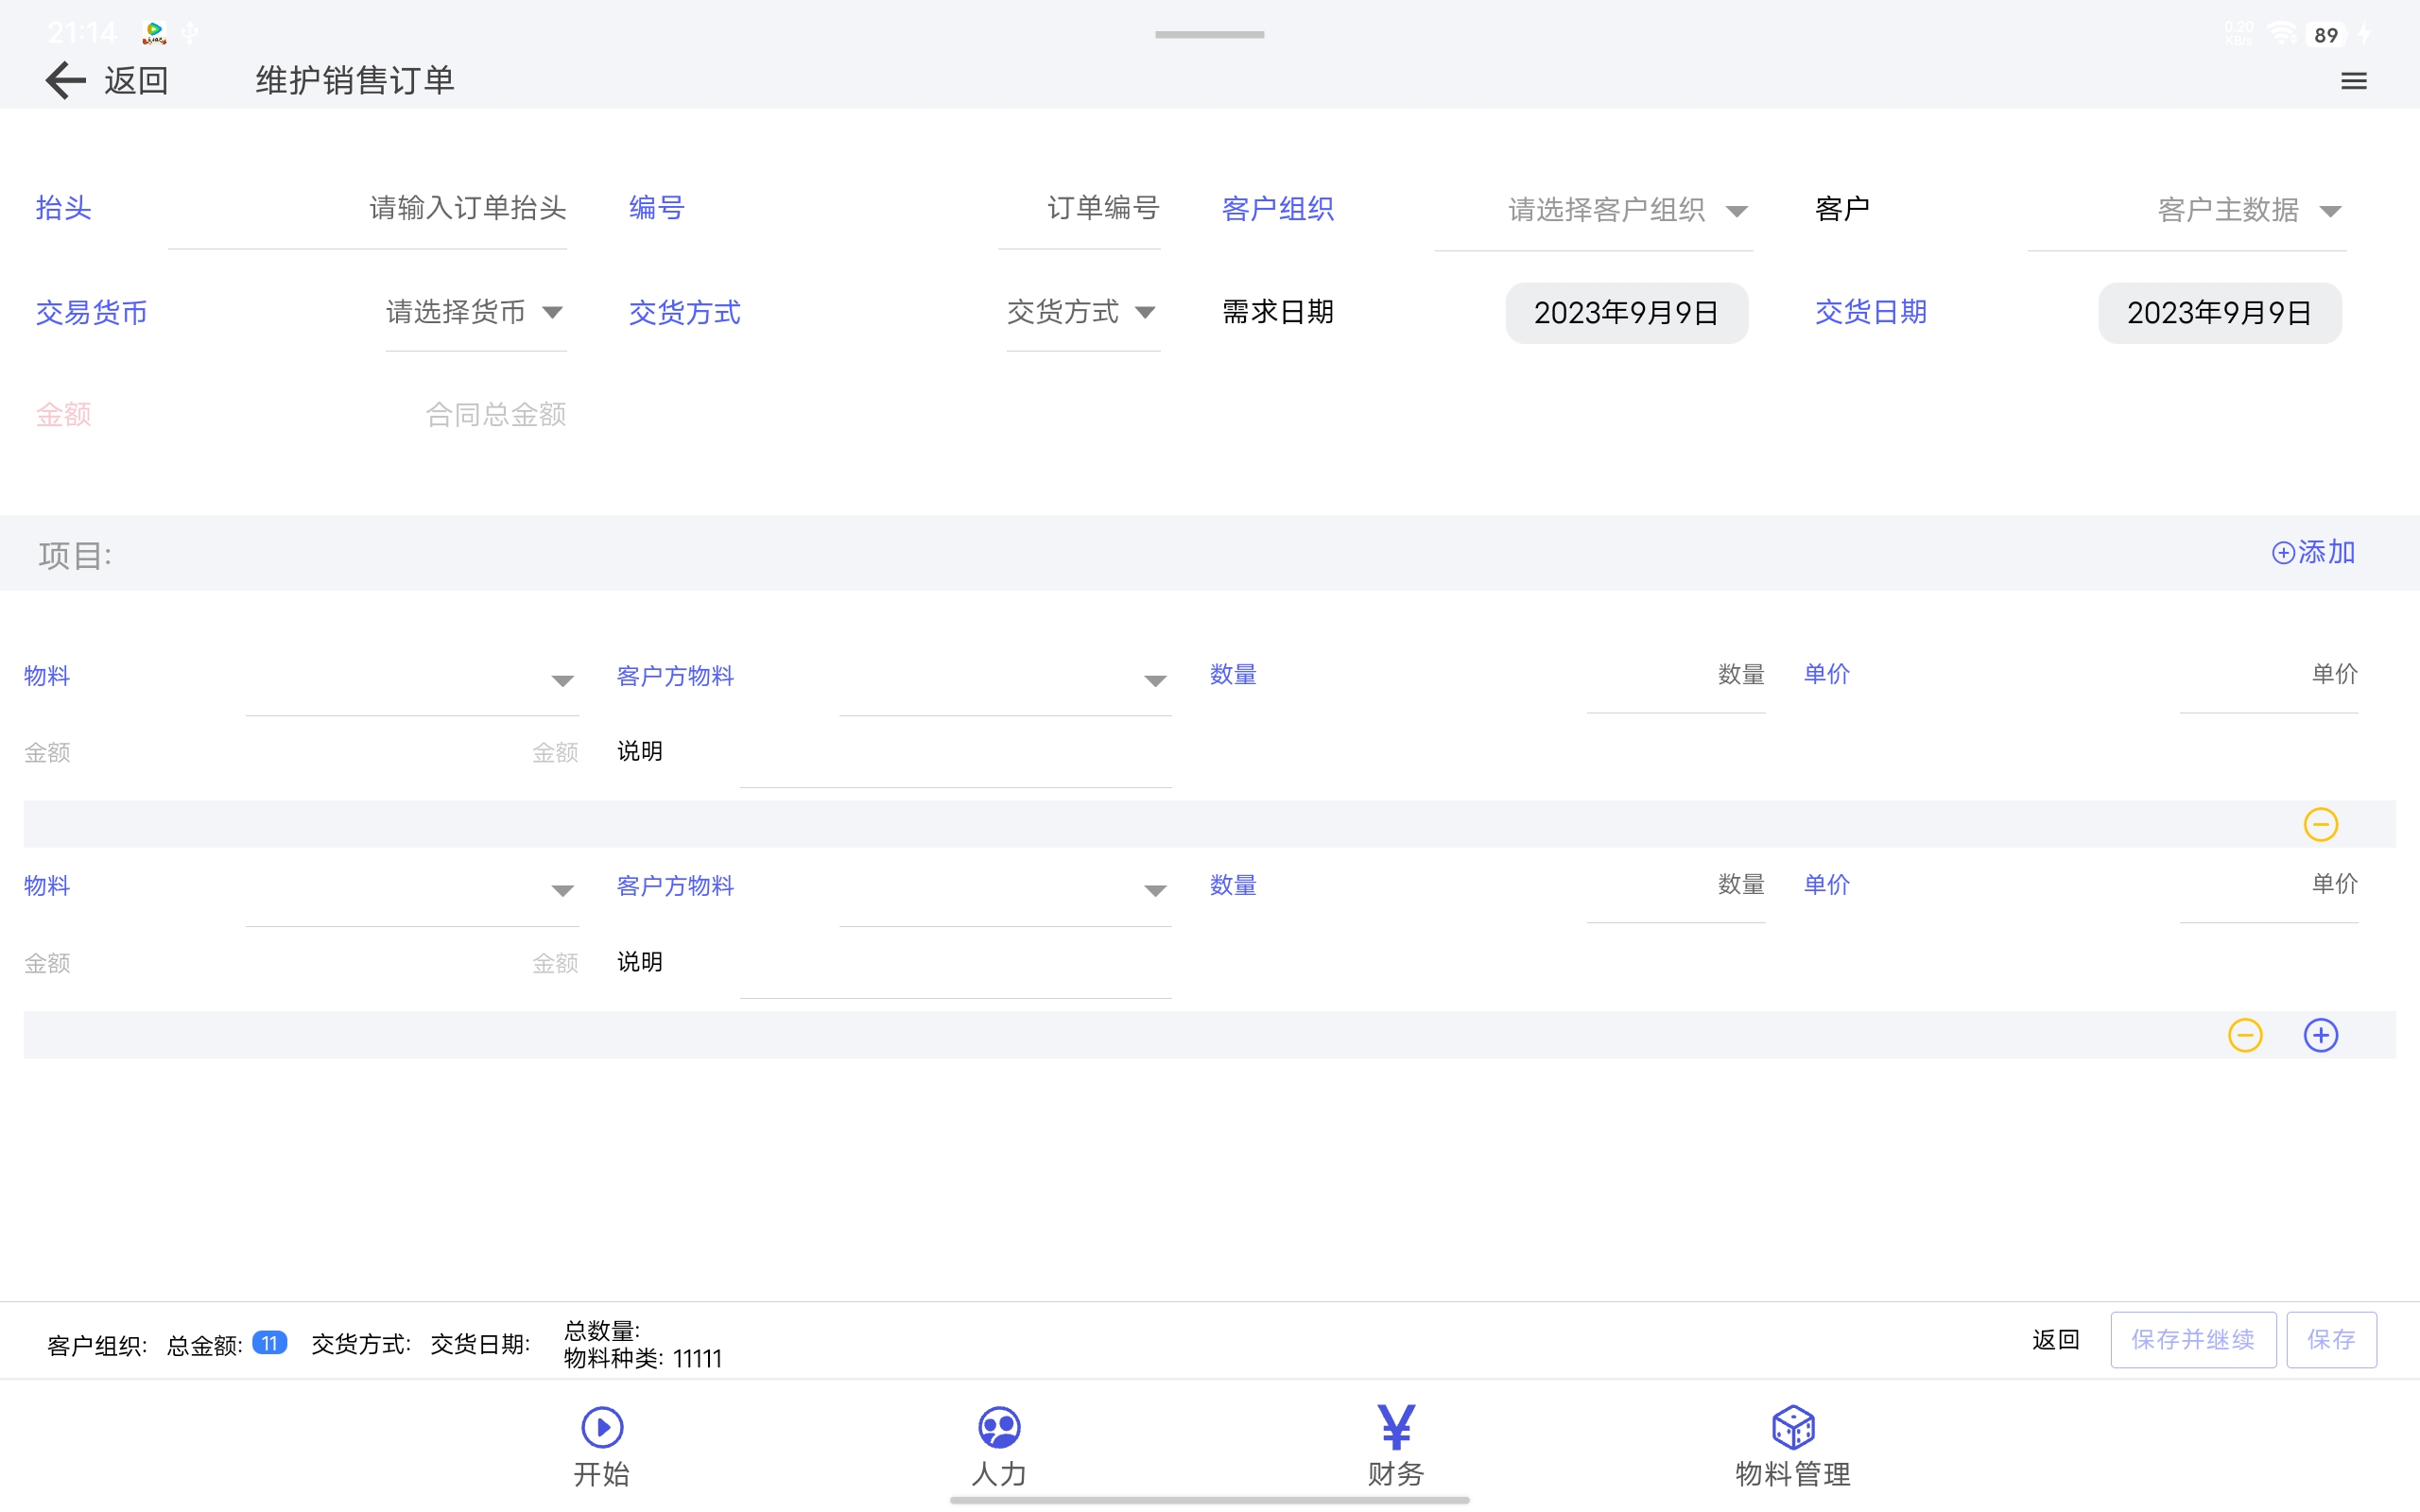Expand first row 物料 dropdown arrow
The image size is (2420, 1512).
[562, 682]
